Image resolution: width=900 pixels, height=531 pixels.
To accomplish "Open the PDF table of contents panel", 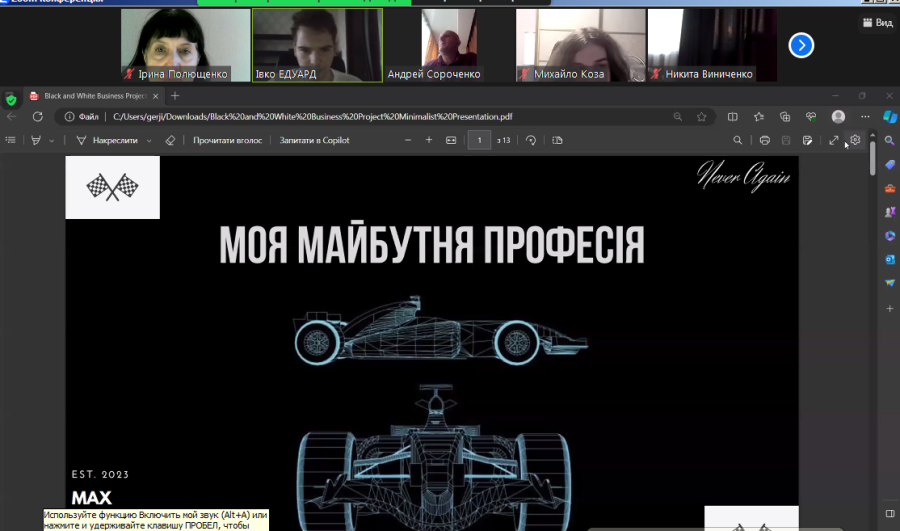I will click(x=11, y=140).
